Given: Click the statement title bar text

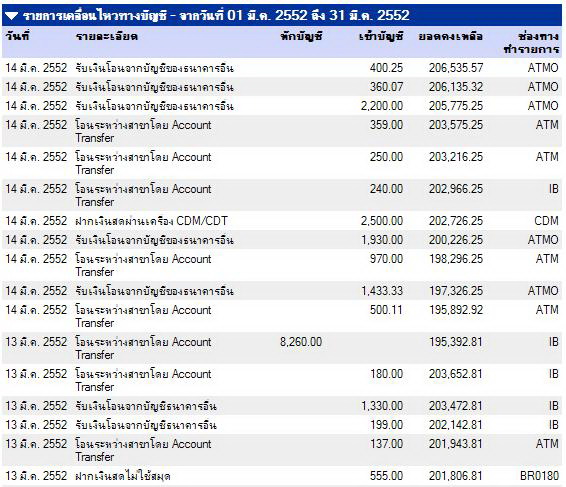Looking at the screenshot, I should pos(216,16).
